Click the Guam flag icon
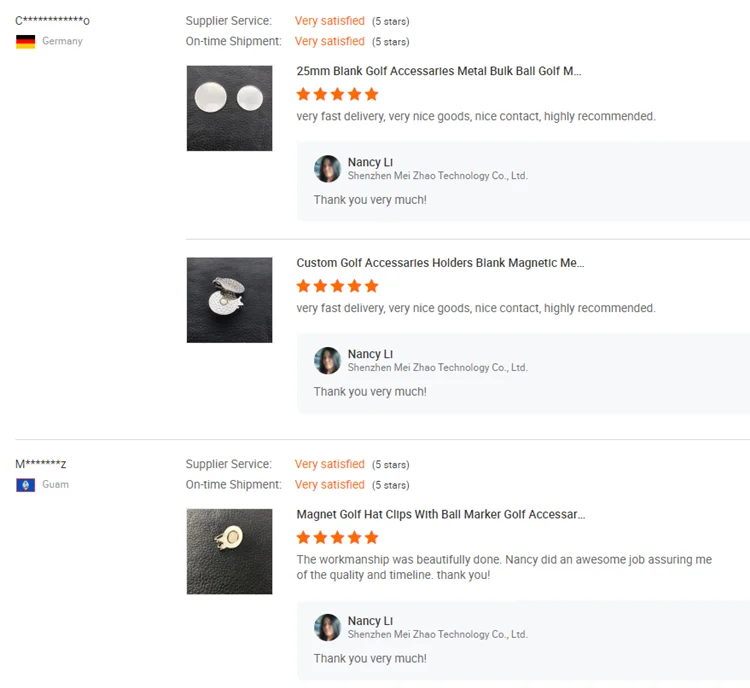This screenshot has width=750, height=688. point(25,485)
